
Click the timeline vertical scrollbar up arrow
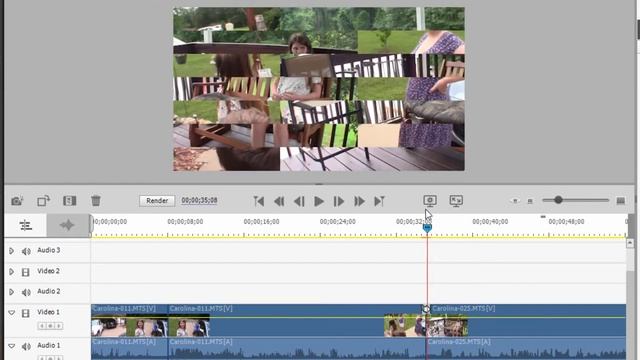click(630, 243)
